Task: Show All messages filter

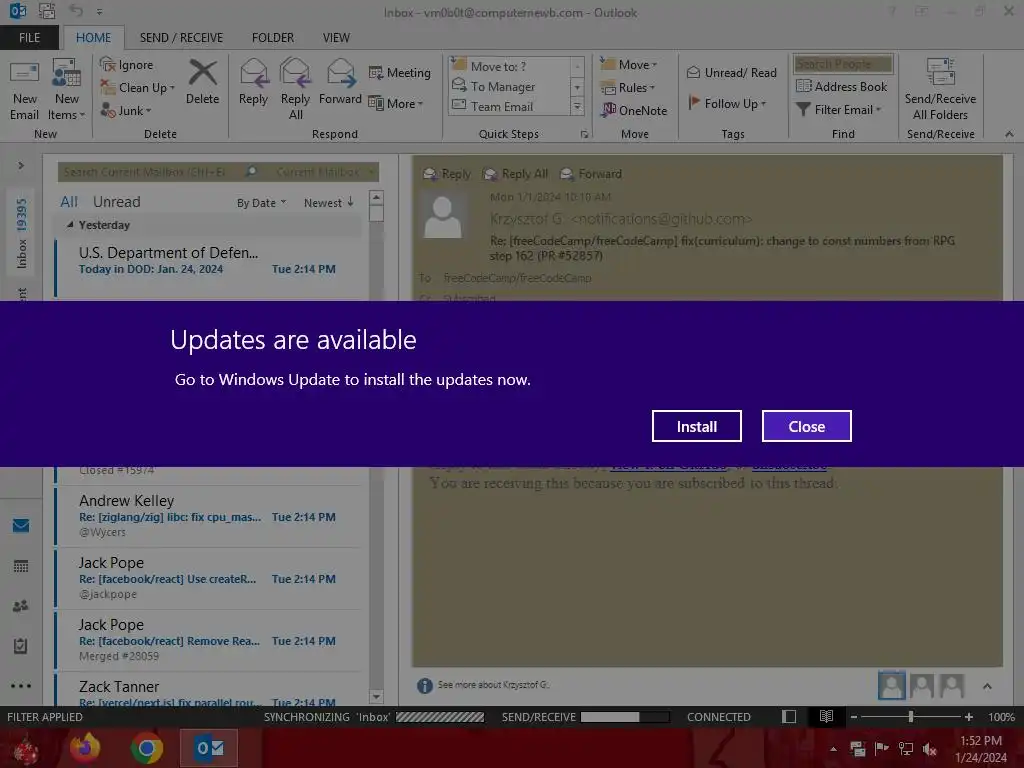Action: pyautogui.click(x=69, y=202)
